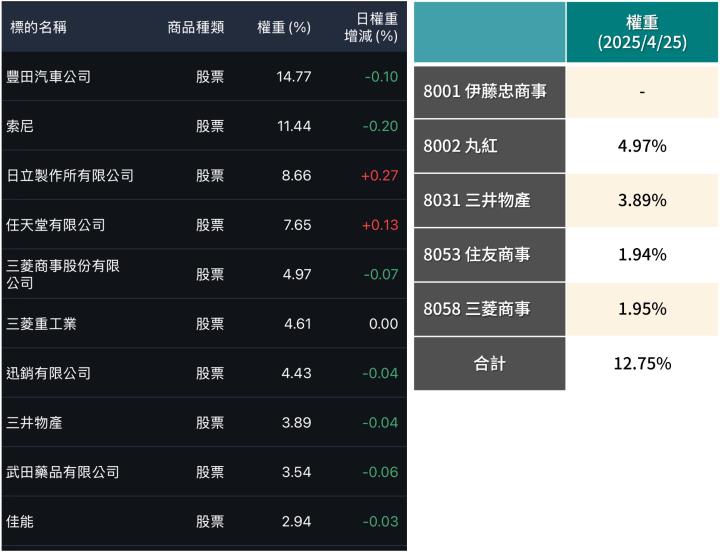
Task: Click the 12.75% total weight cell
Action: pos(641,363)
